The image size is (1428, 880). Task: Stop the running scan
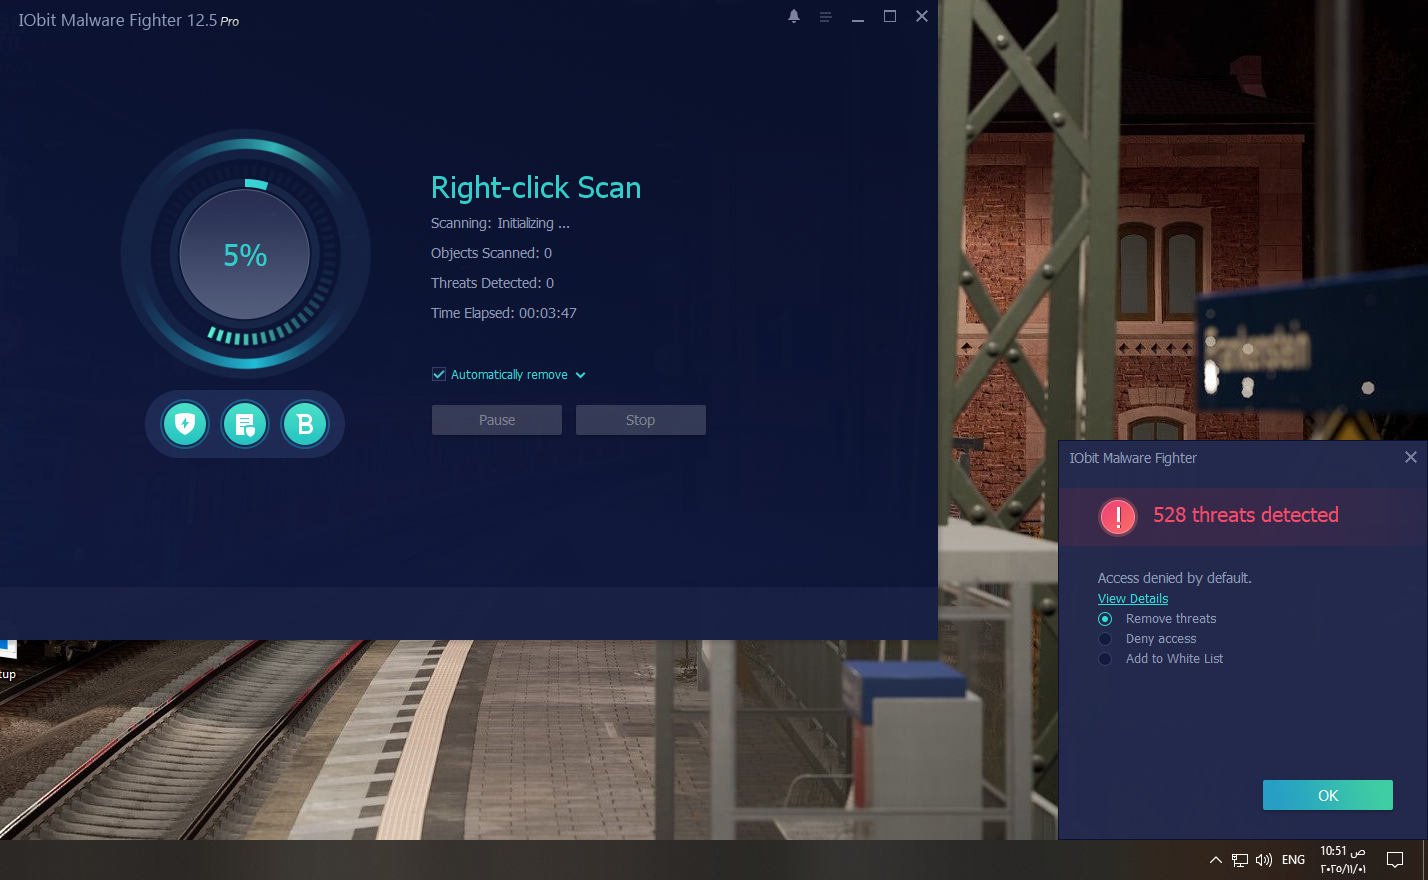[640, 420]
